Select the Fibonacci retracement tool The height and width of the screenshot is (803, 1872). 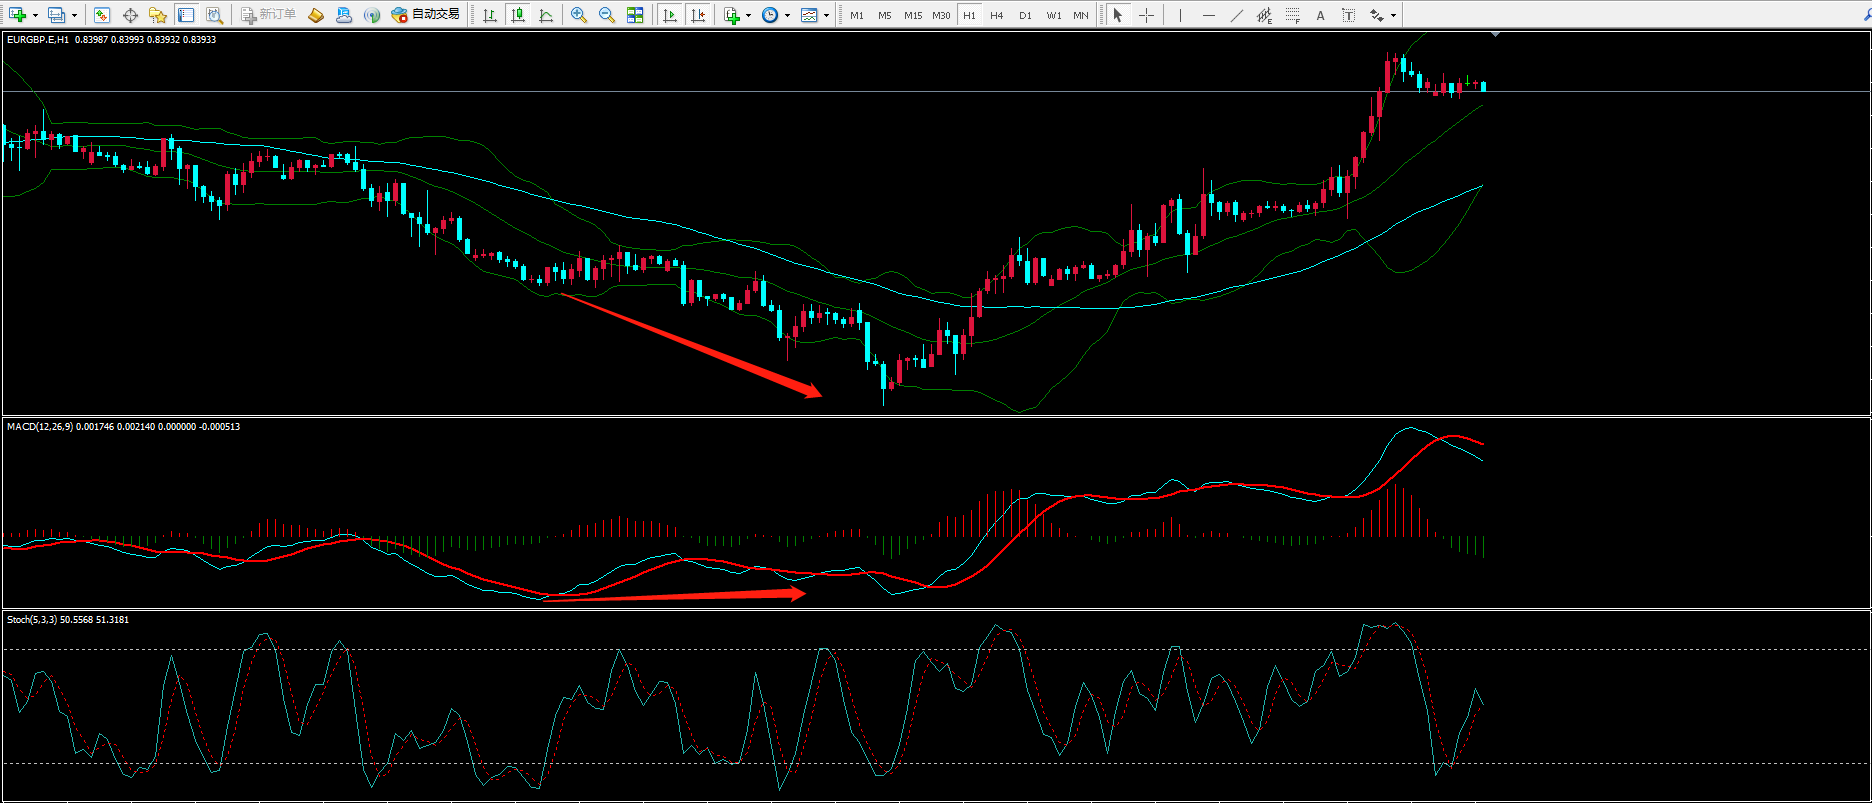1293,15
